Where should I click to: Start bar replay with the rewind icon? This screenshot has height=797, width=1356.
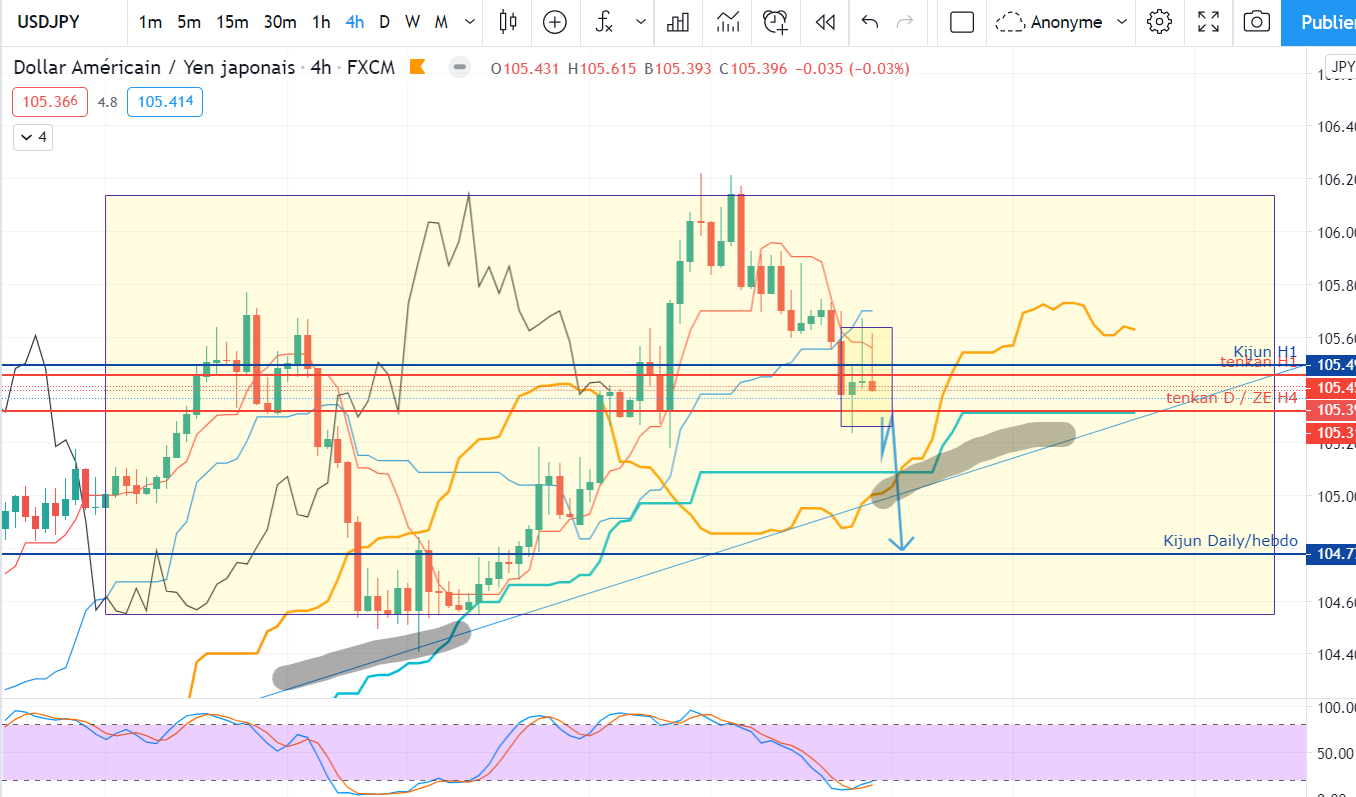pyautogui.click(x=825, y=22)
